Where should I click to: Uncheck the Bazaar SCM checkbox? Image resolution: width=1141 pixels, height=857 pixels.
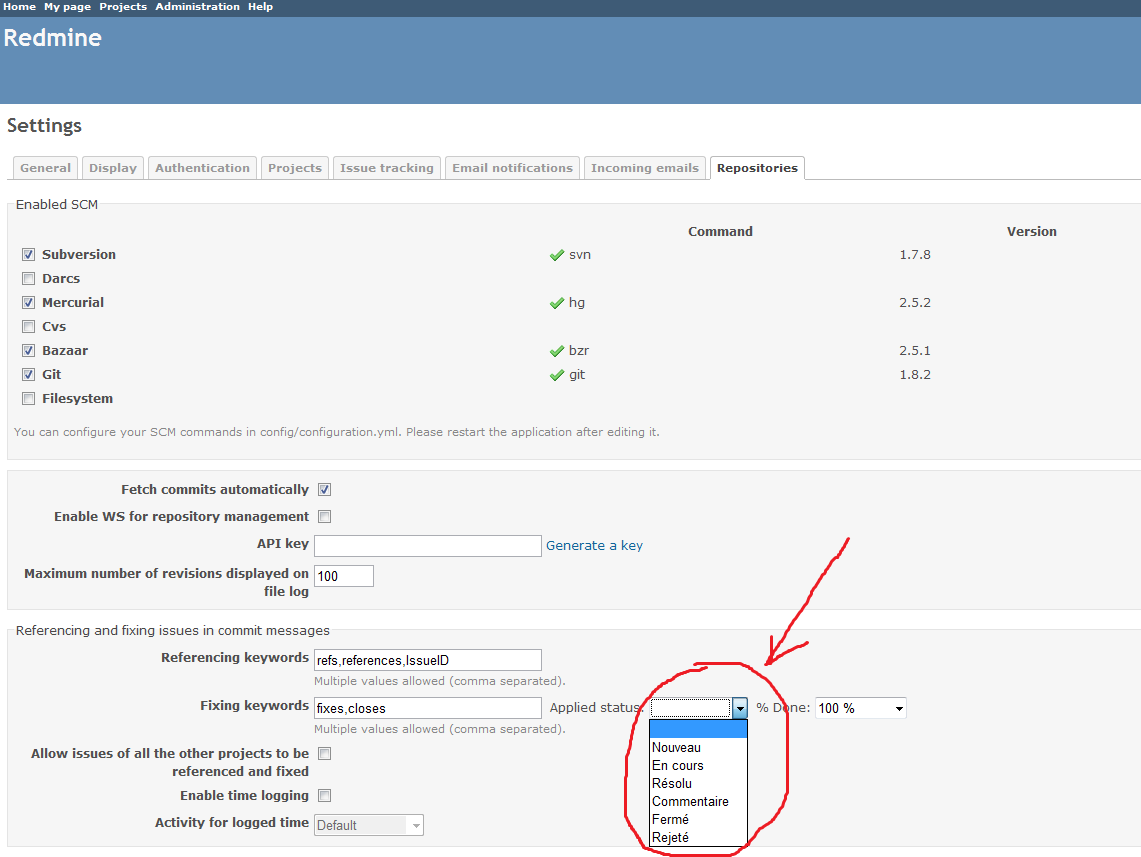[x=28, y=351]
